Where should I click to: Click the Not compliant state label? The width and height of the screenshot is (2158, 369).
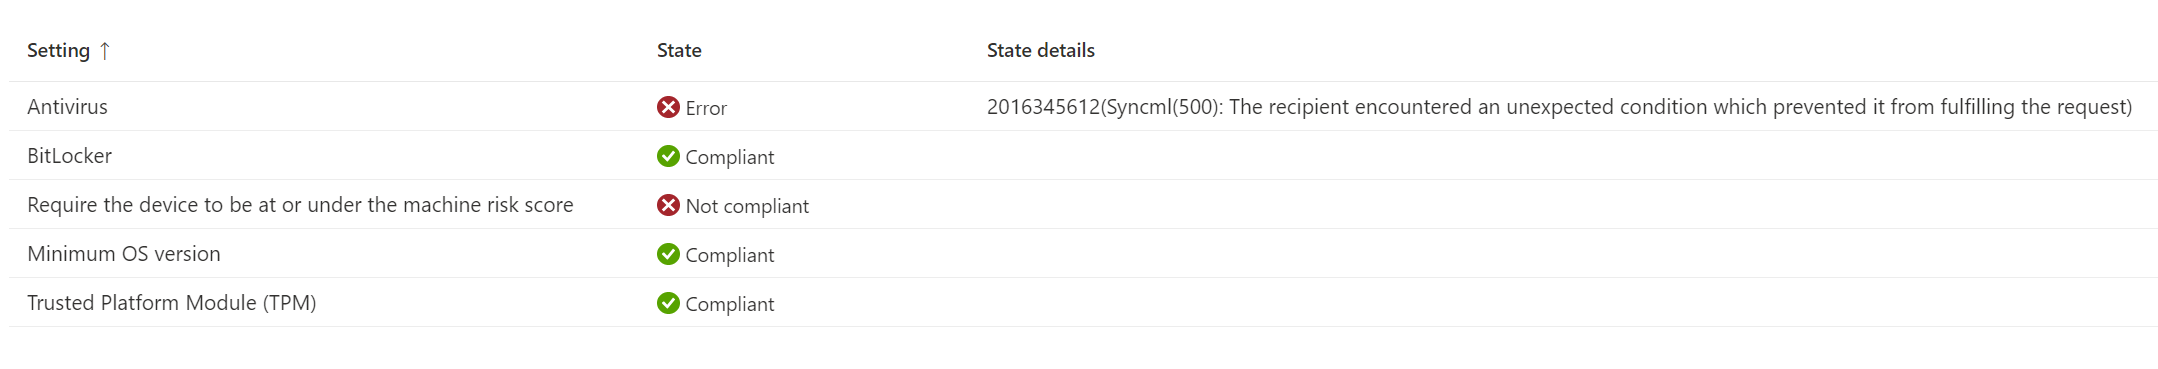(x=747, y=206)
